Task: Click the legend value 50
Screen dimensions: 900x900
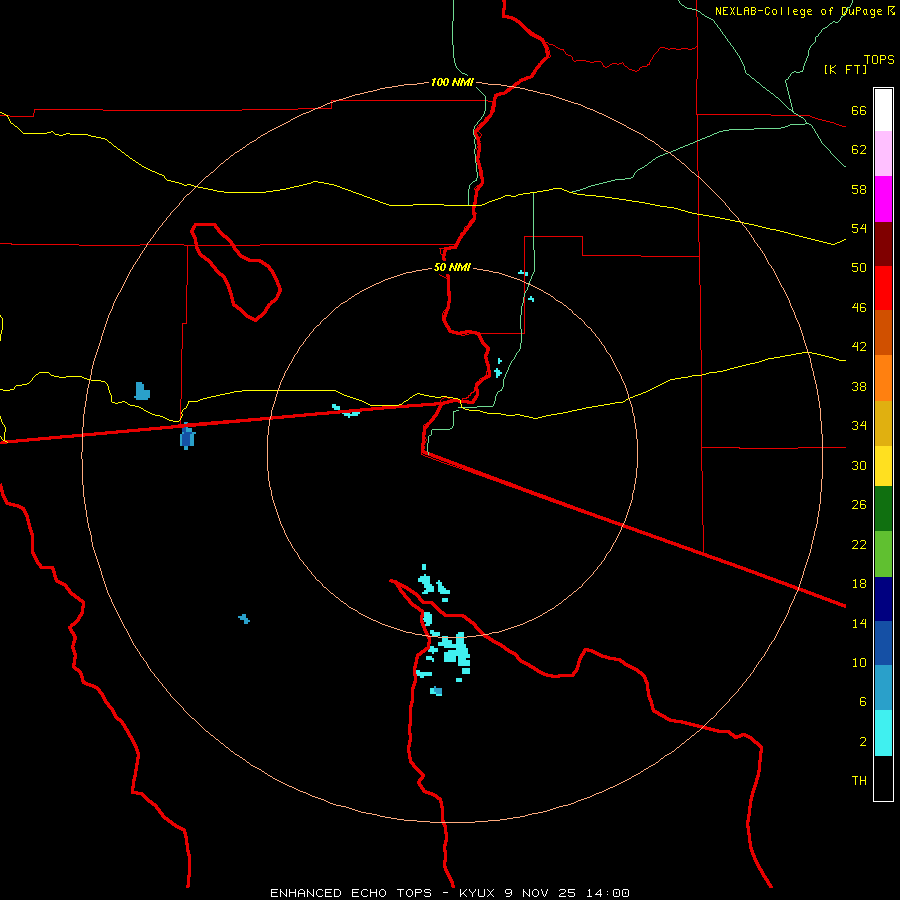Action: point(859,267)
